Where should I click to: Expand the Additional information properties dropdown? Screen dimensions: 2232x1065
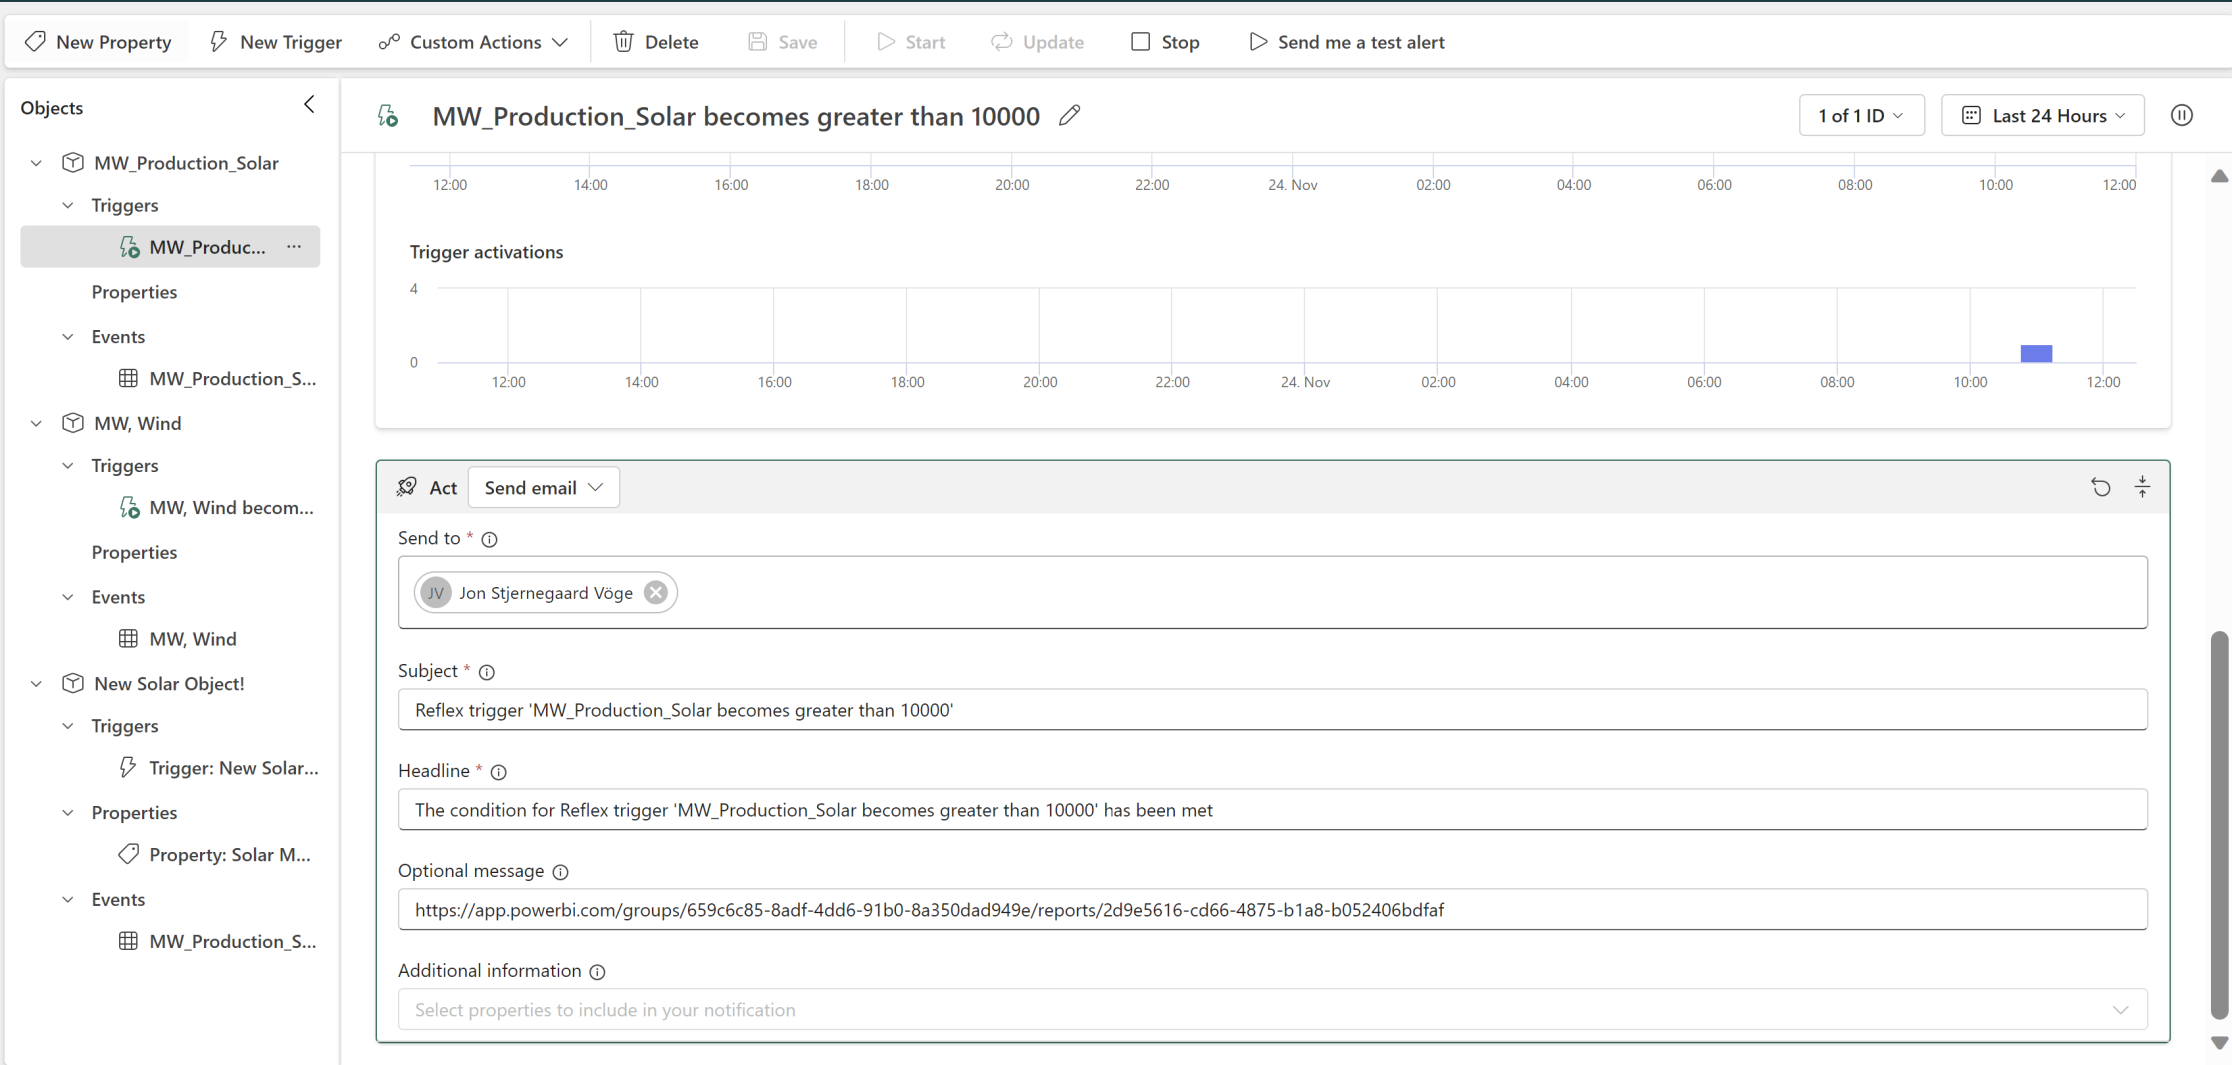tap(2120, 1010)
